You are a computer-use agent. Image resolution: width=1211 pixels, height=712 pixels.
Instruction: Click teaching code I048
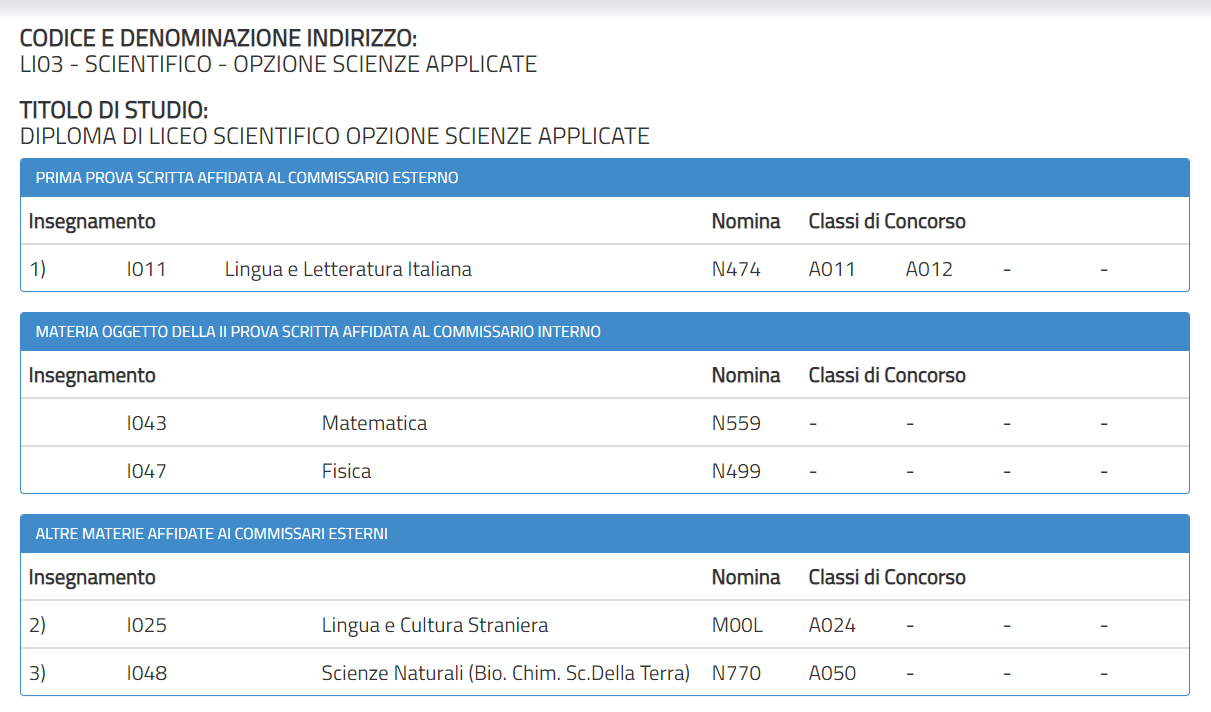(146, 674)
